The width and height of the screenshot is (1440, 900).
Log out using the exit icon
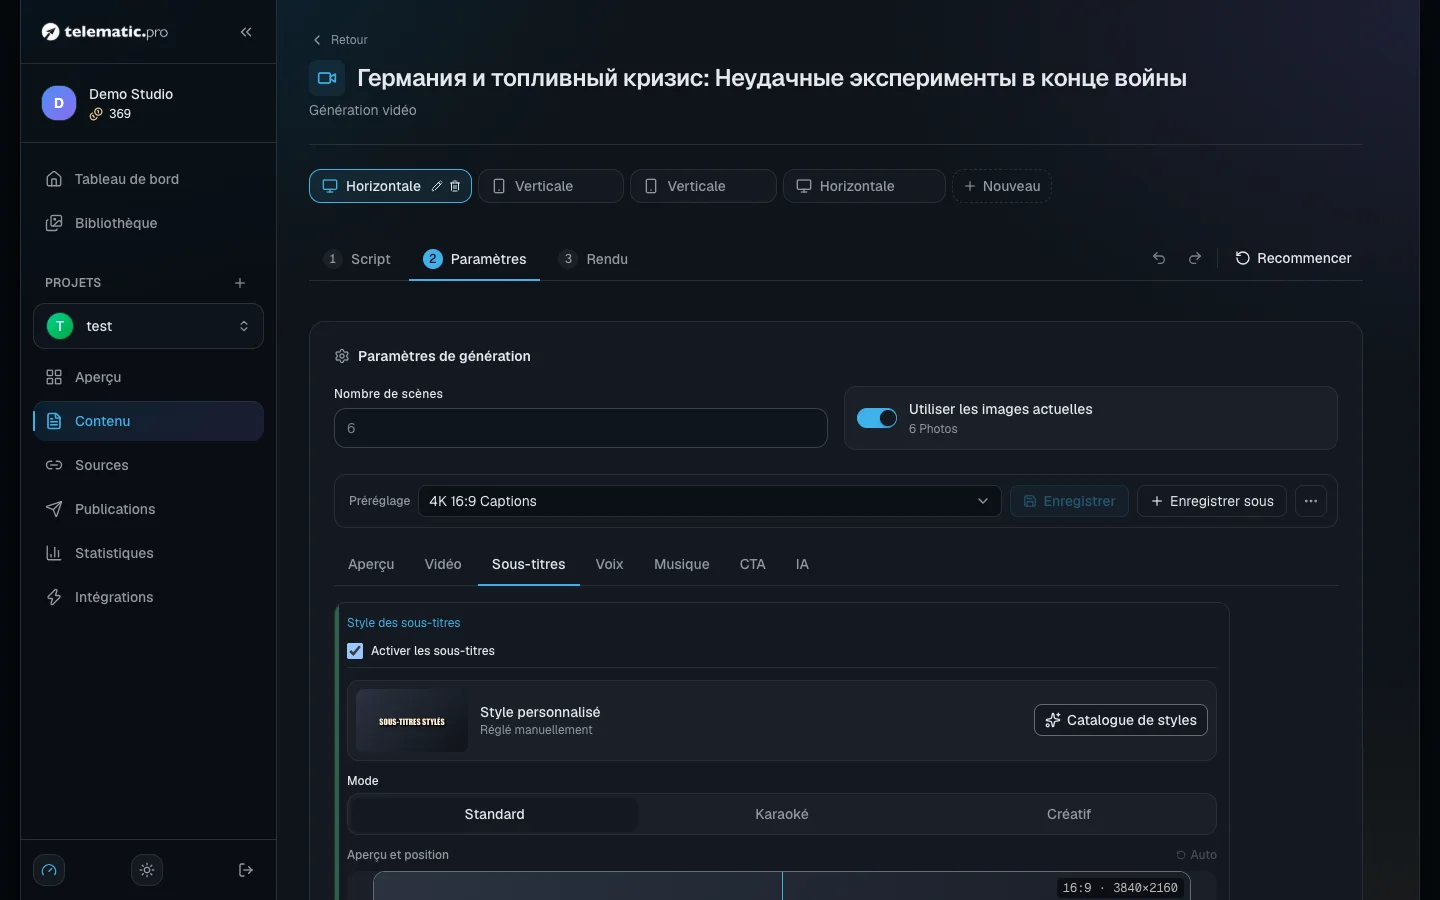tap(246, 870)
